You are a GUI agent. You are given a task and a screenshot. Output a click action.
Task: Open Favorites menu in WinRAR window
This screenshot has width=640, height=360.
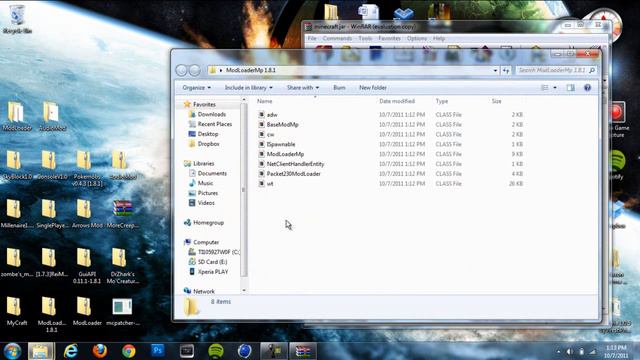click(389, 38)
